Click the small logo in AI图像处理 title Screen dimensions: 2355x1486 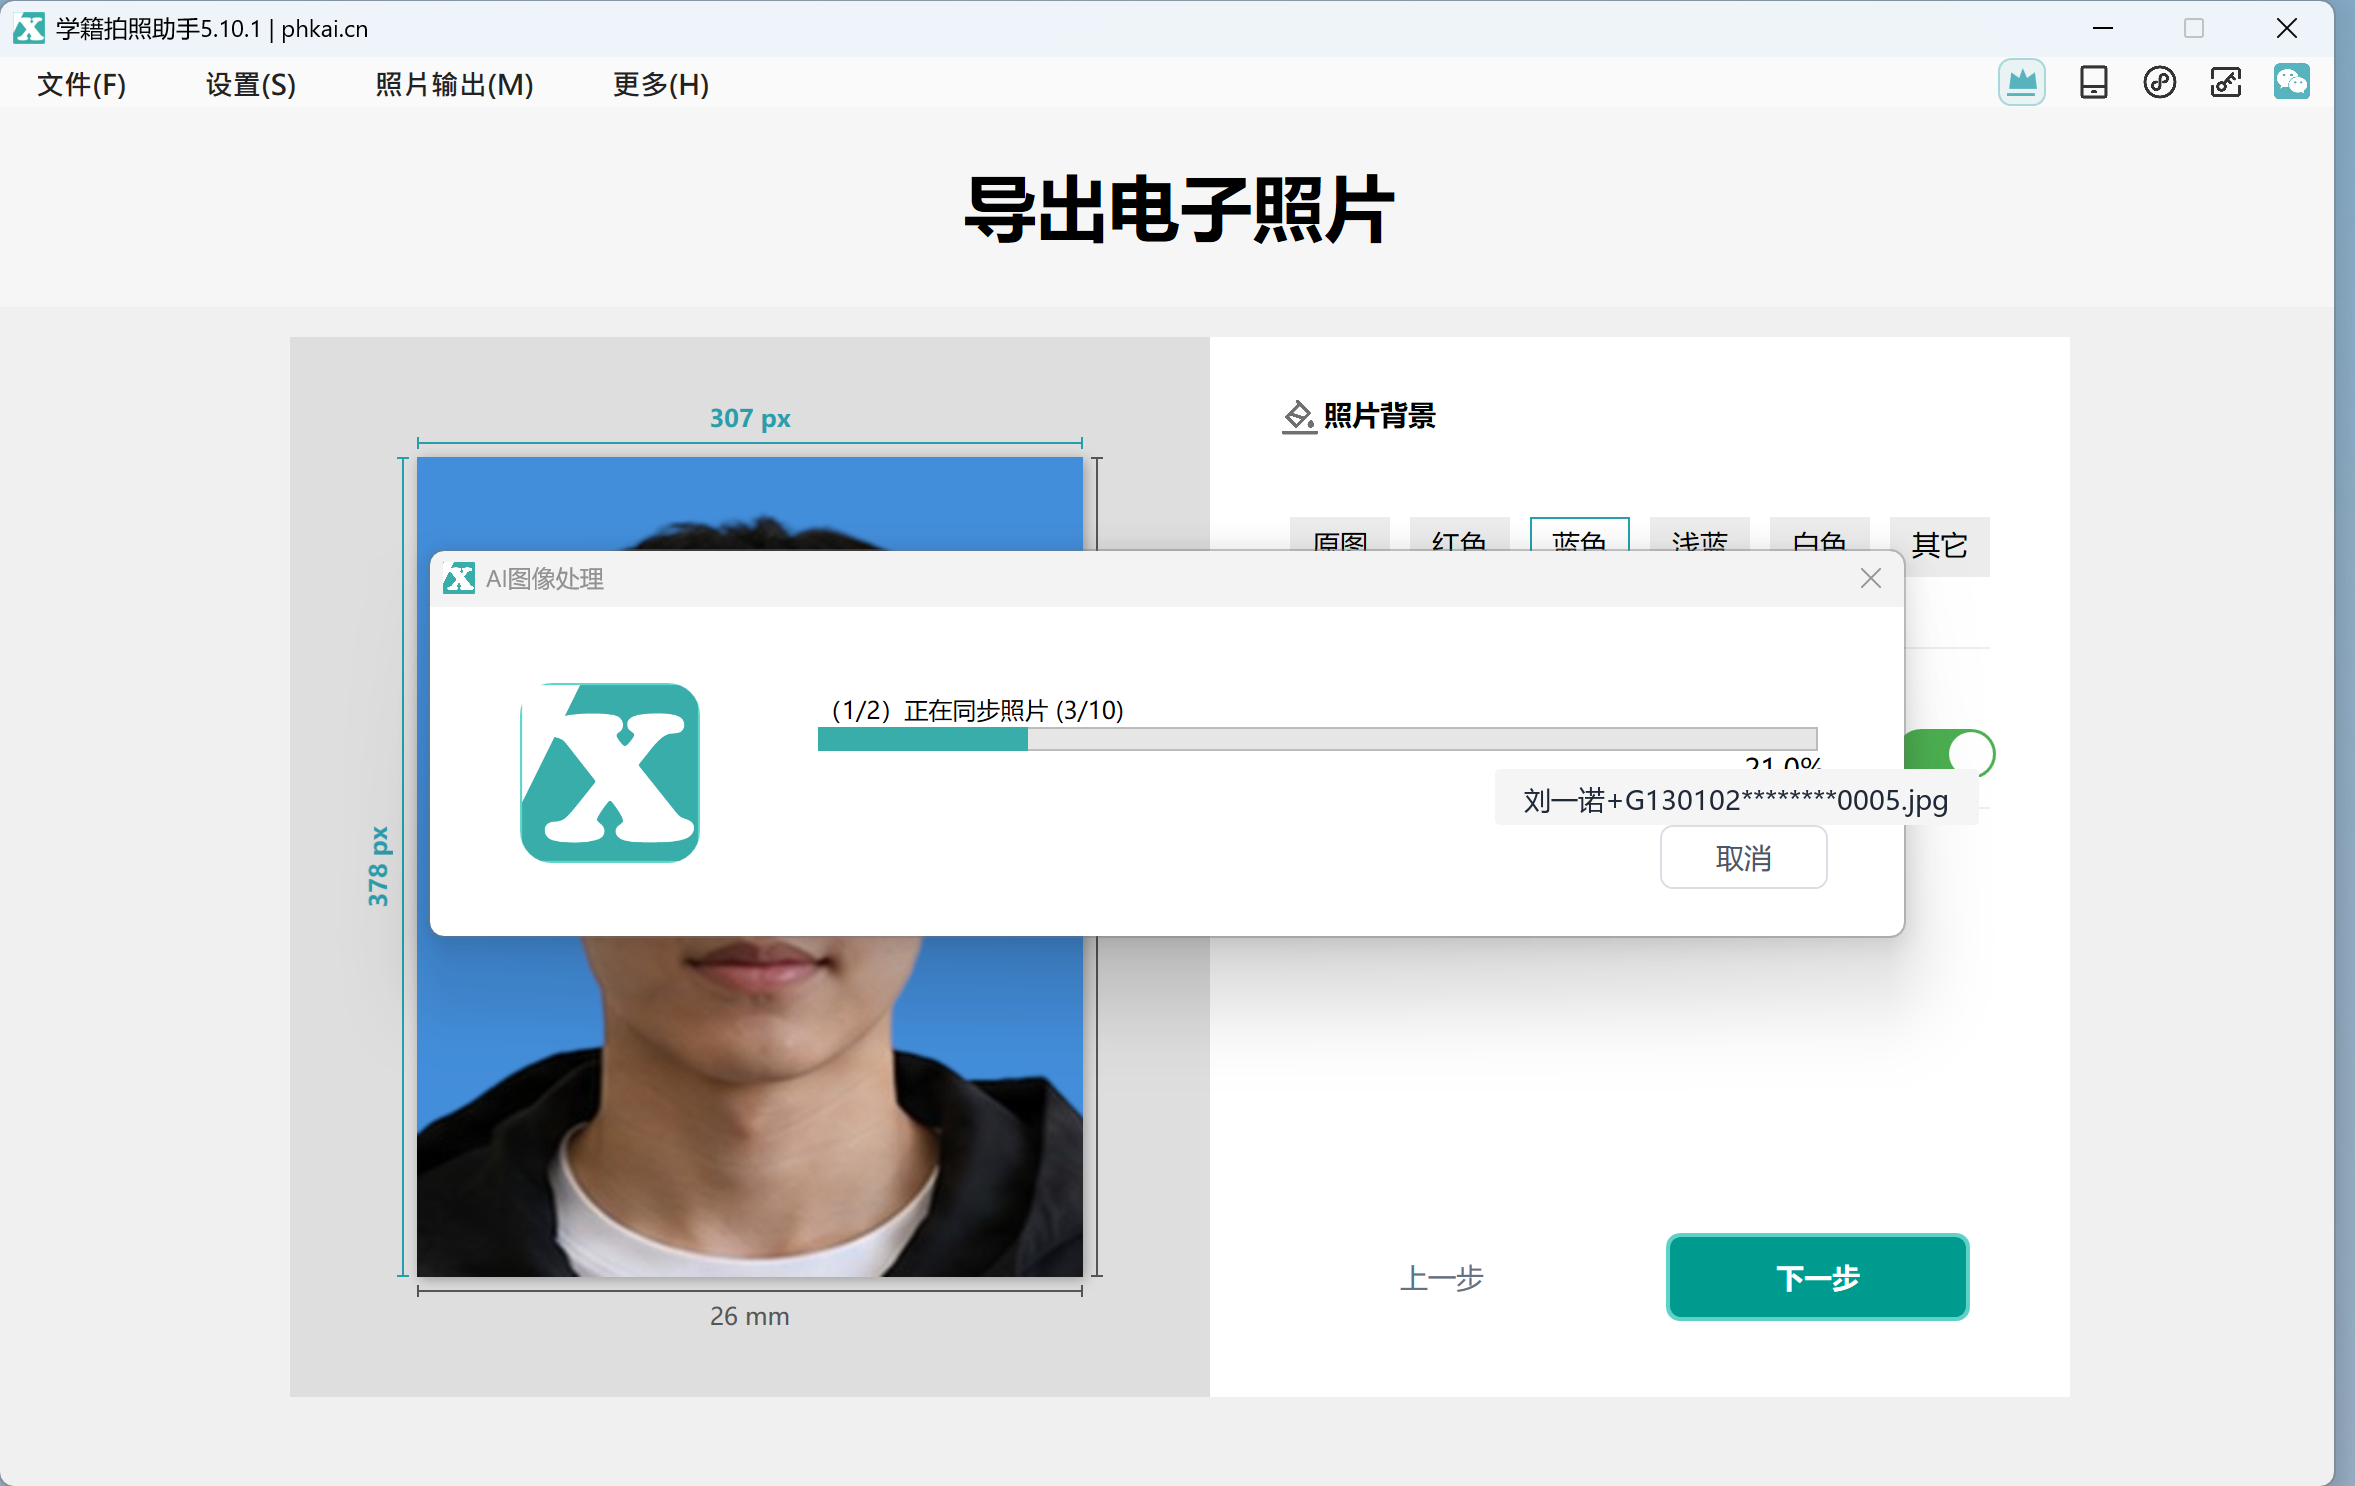tap(459, 578)
